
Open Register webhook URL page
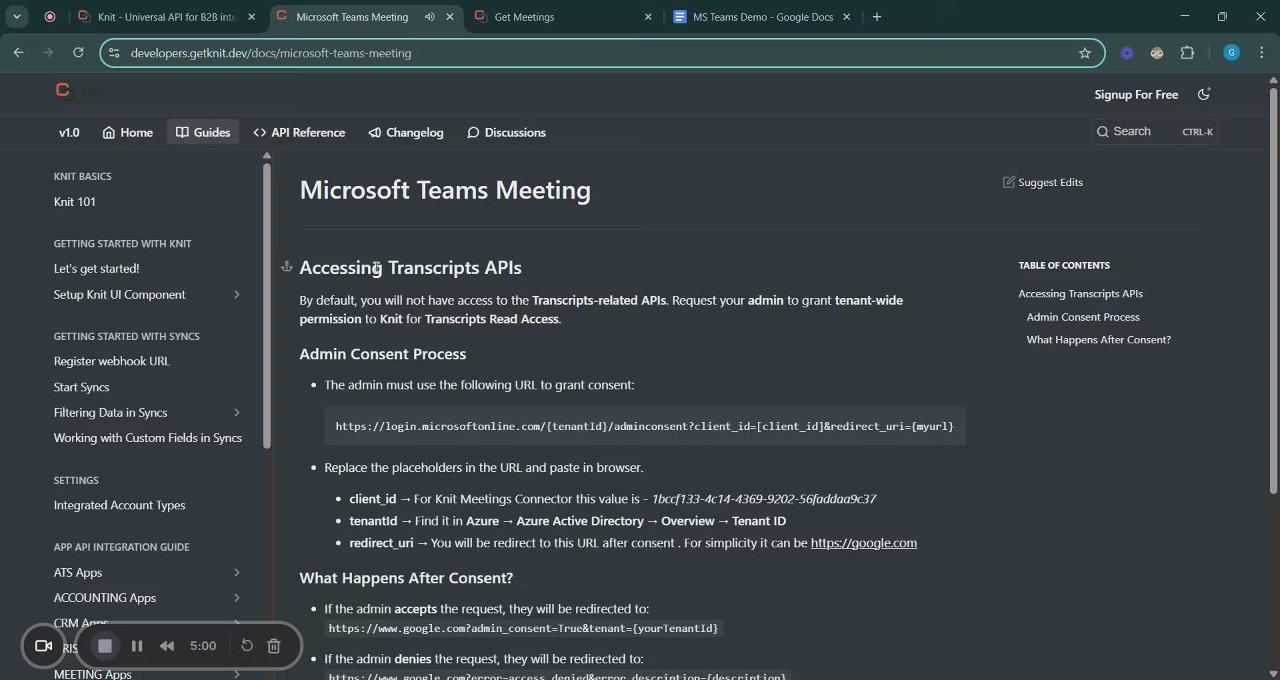[112, 361]
